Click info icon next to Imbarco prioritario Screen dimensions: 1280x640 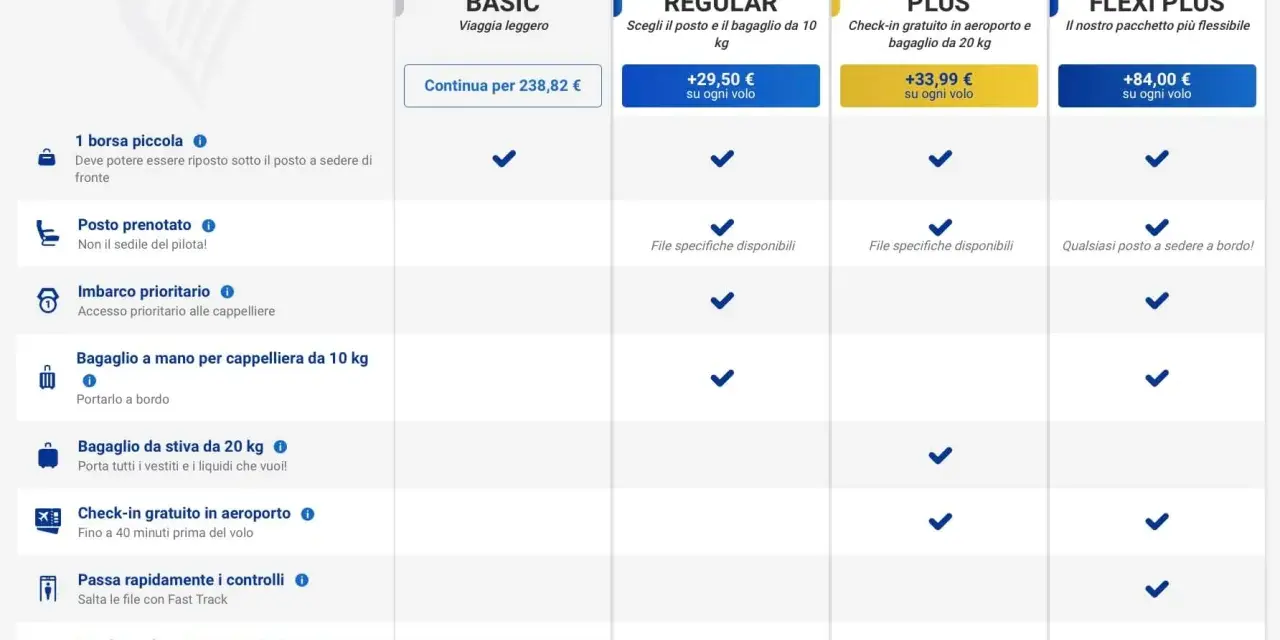tap(227, 291)
